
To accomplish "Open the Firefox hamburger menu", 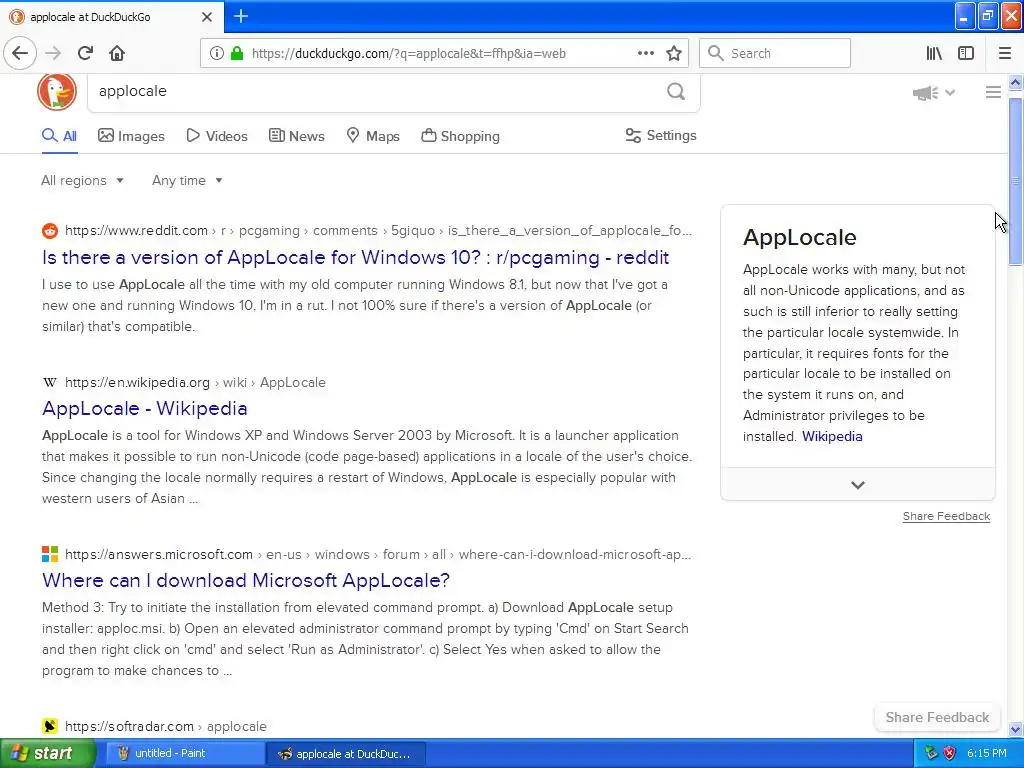I will point(1004,53).
